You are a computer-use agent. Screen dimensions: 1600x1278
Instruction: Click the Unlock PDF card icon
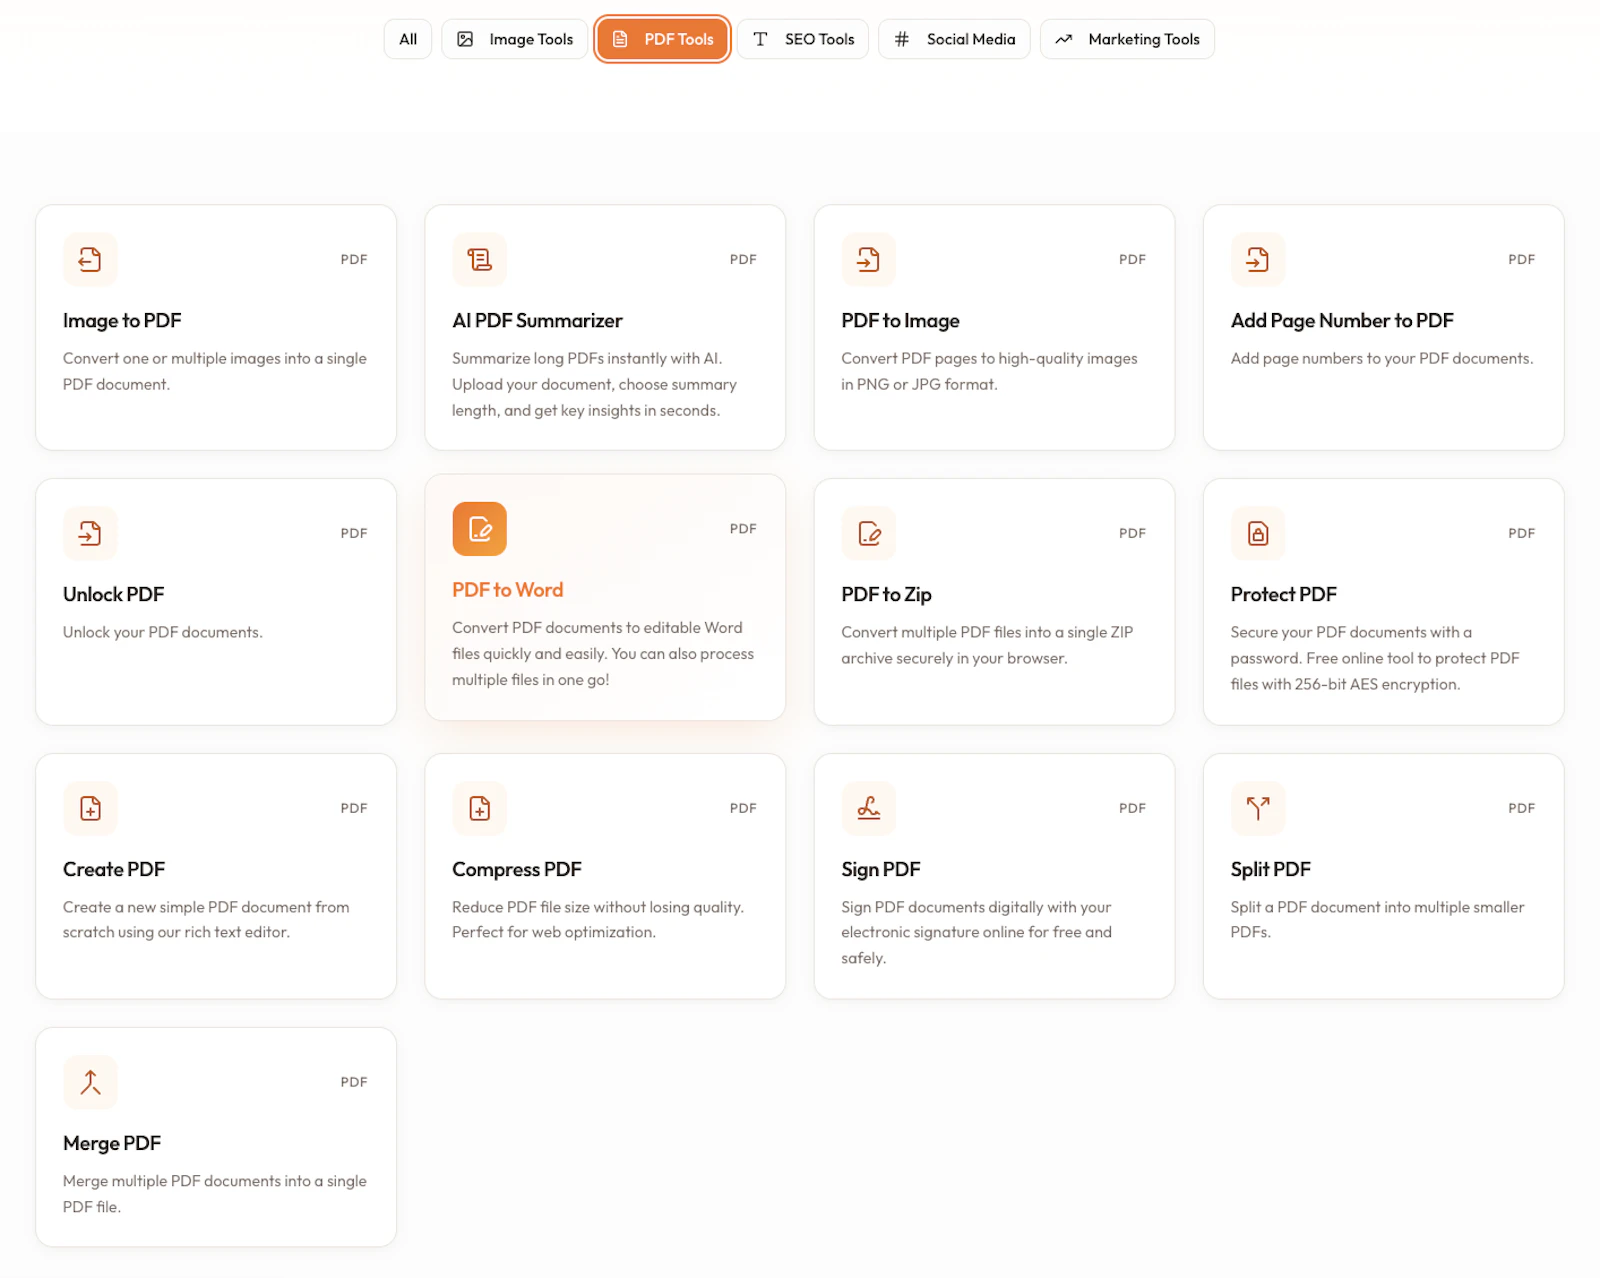[x=90, y=533]
